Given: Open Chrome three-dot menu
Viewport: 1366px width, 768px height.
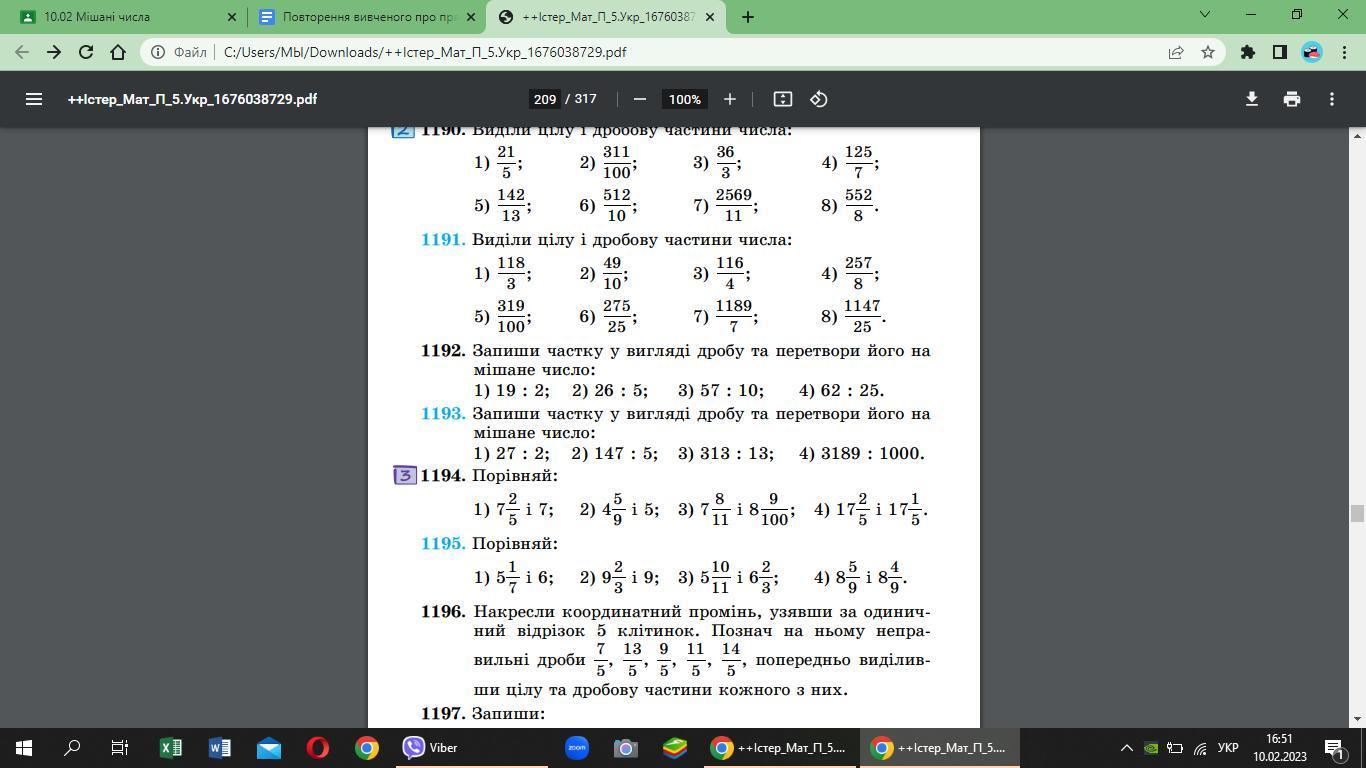Looking at the screenshot, I should pyautogui.click(x=1344, y=52).
